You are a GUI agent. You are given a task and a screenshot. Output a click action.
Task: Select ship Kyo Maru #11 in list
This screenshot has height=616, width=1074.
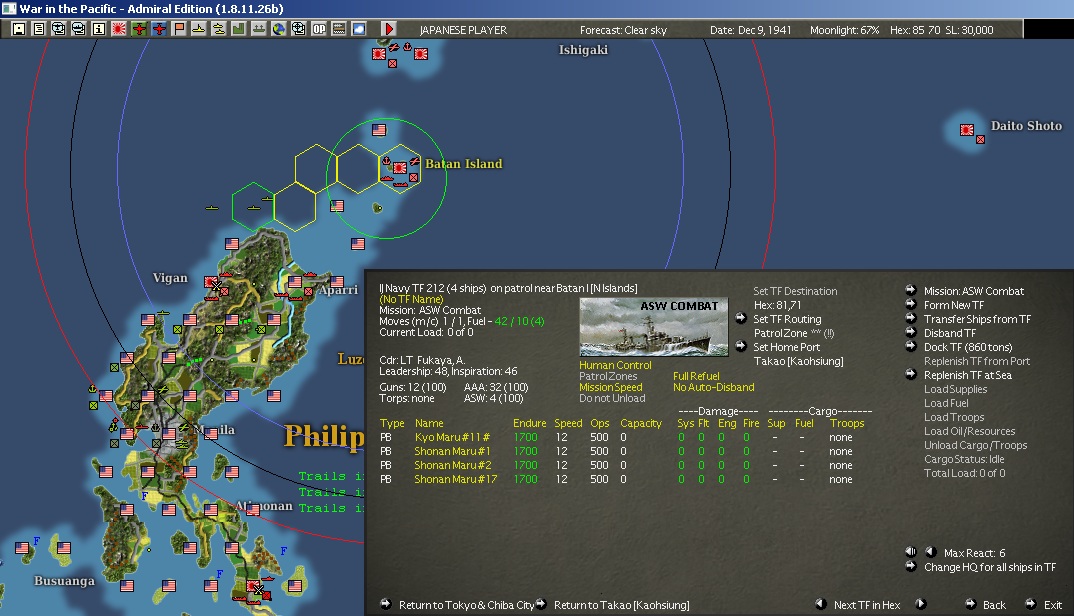(x=450, y=437)
